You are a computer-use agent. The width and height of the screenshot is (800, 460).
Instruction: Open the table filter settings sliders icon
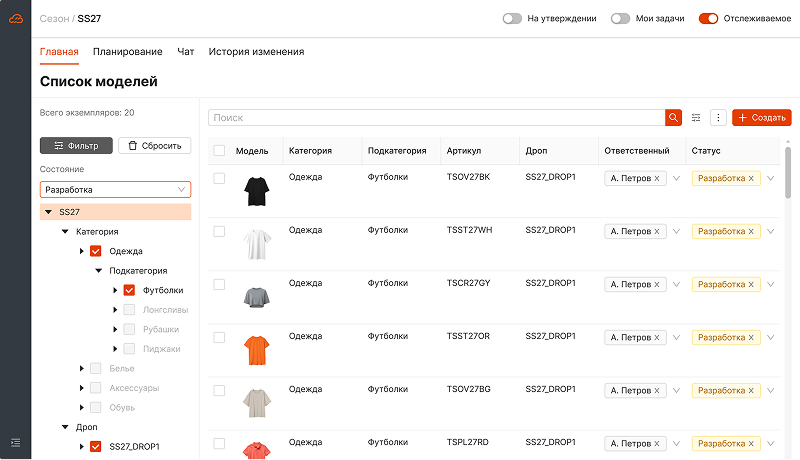tap(696, 118)
